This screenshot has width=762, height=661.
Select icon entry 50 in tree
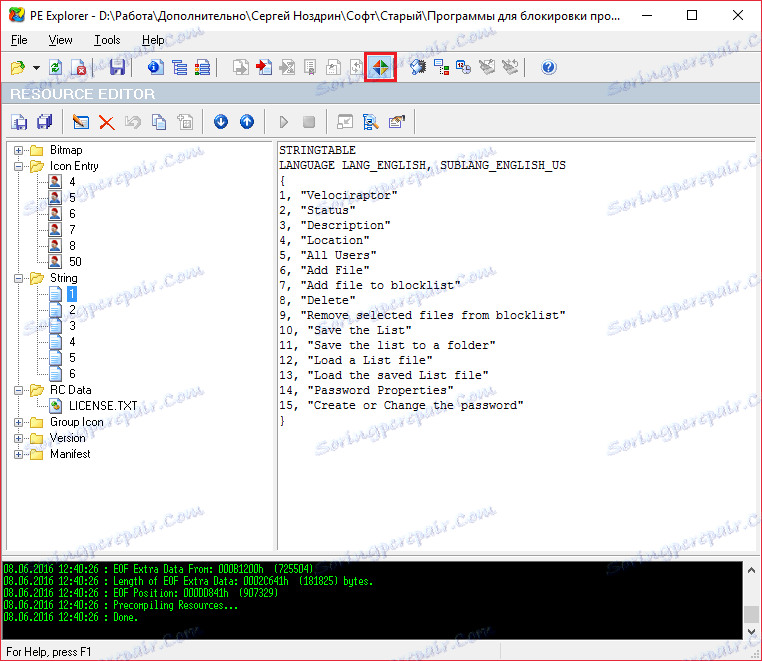(x=75, y=262)
